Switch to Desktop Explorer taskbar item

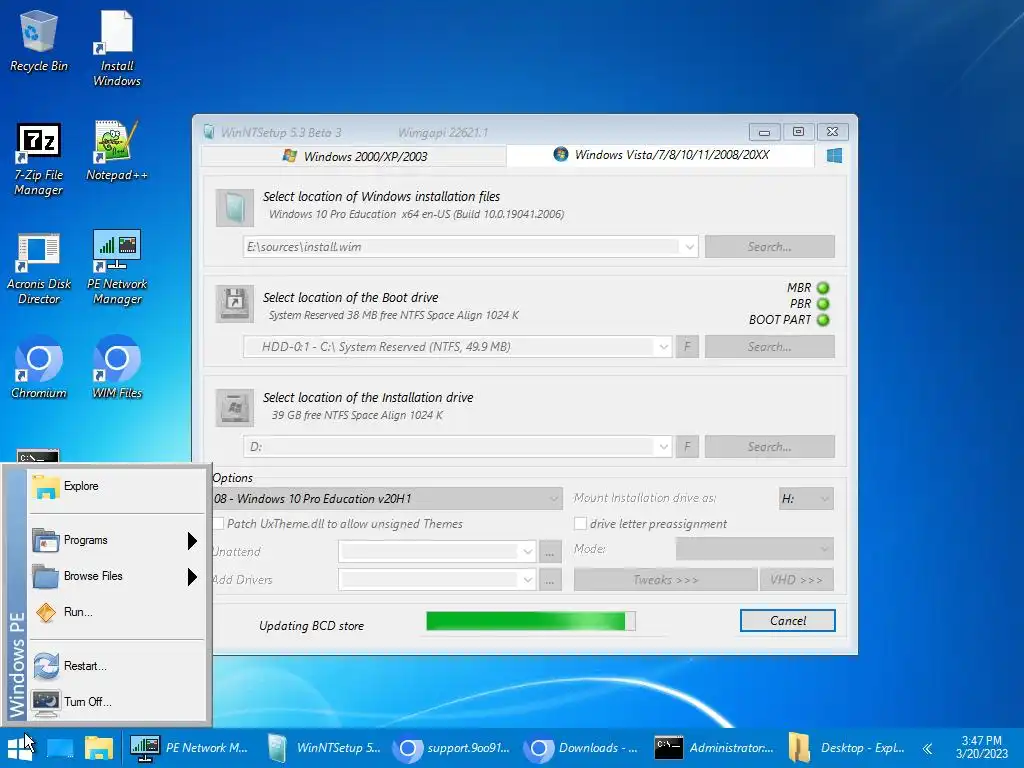tap(846, 748)
